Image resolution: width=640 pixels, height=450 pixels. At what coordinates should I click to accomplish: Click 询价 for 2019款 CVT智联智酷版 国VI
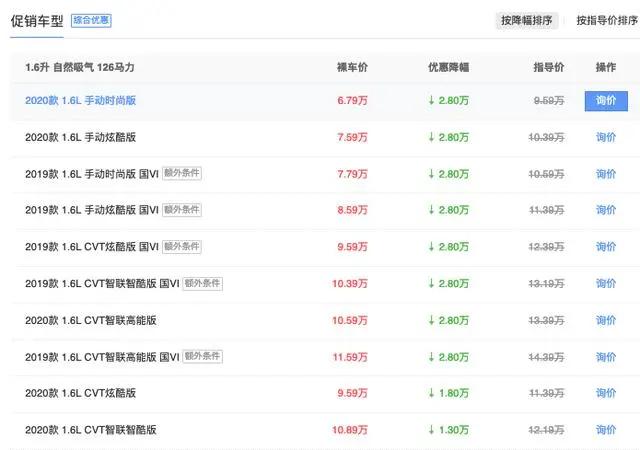pyautogui.click(x=606, y=283)
